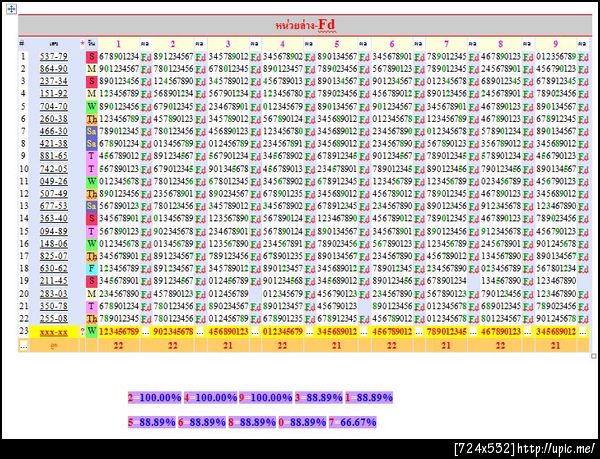Screen dimensions: 600x459
Task: Select the lottery number 537-79
Action: (54, 57)
